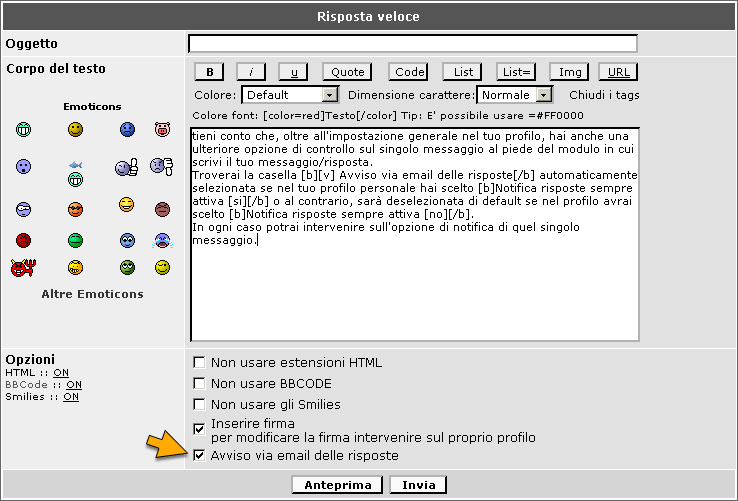Click the Anteprima preview button
The height and width of the screenshot is (501, 738).
337,485
